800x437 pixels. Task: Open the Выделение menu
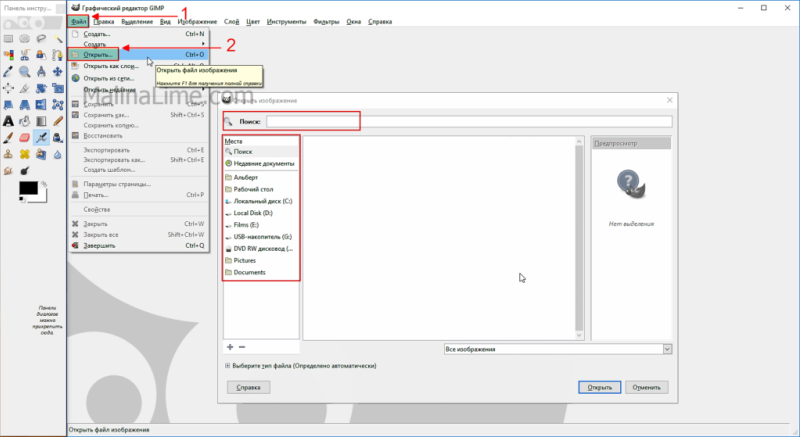click(137, 21)
